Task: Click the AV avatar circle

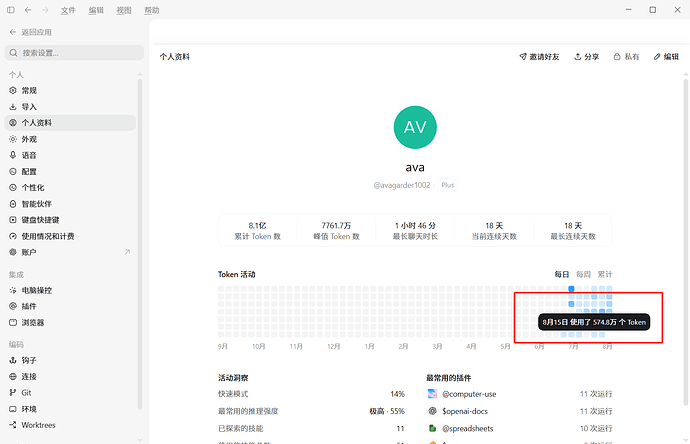Action: click(415, 127)
